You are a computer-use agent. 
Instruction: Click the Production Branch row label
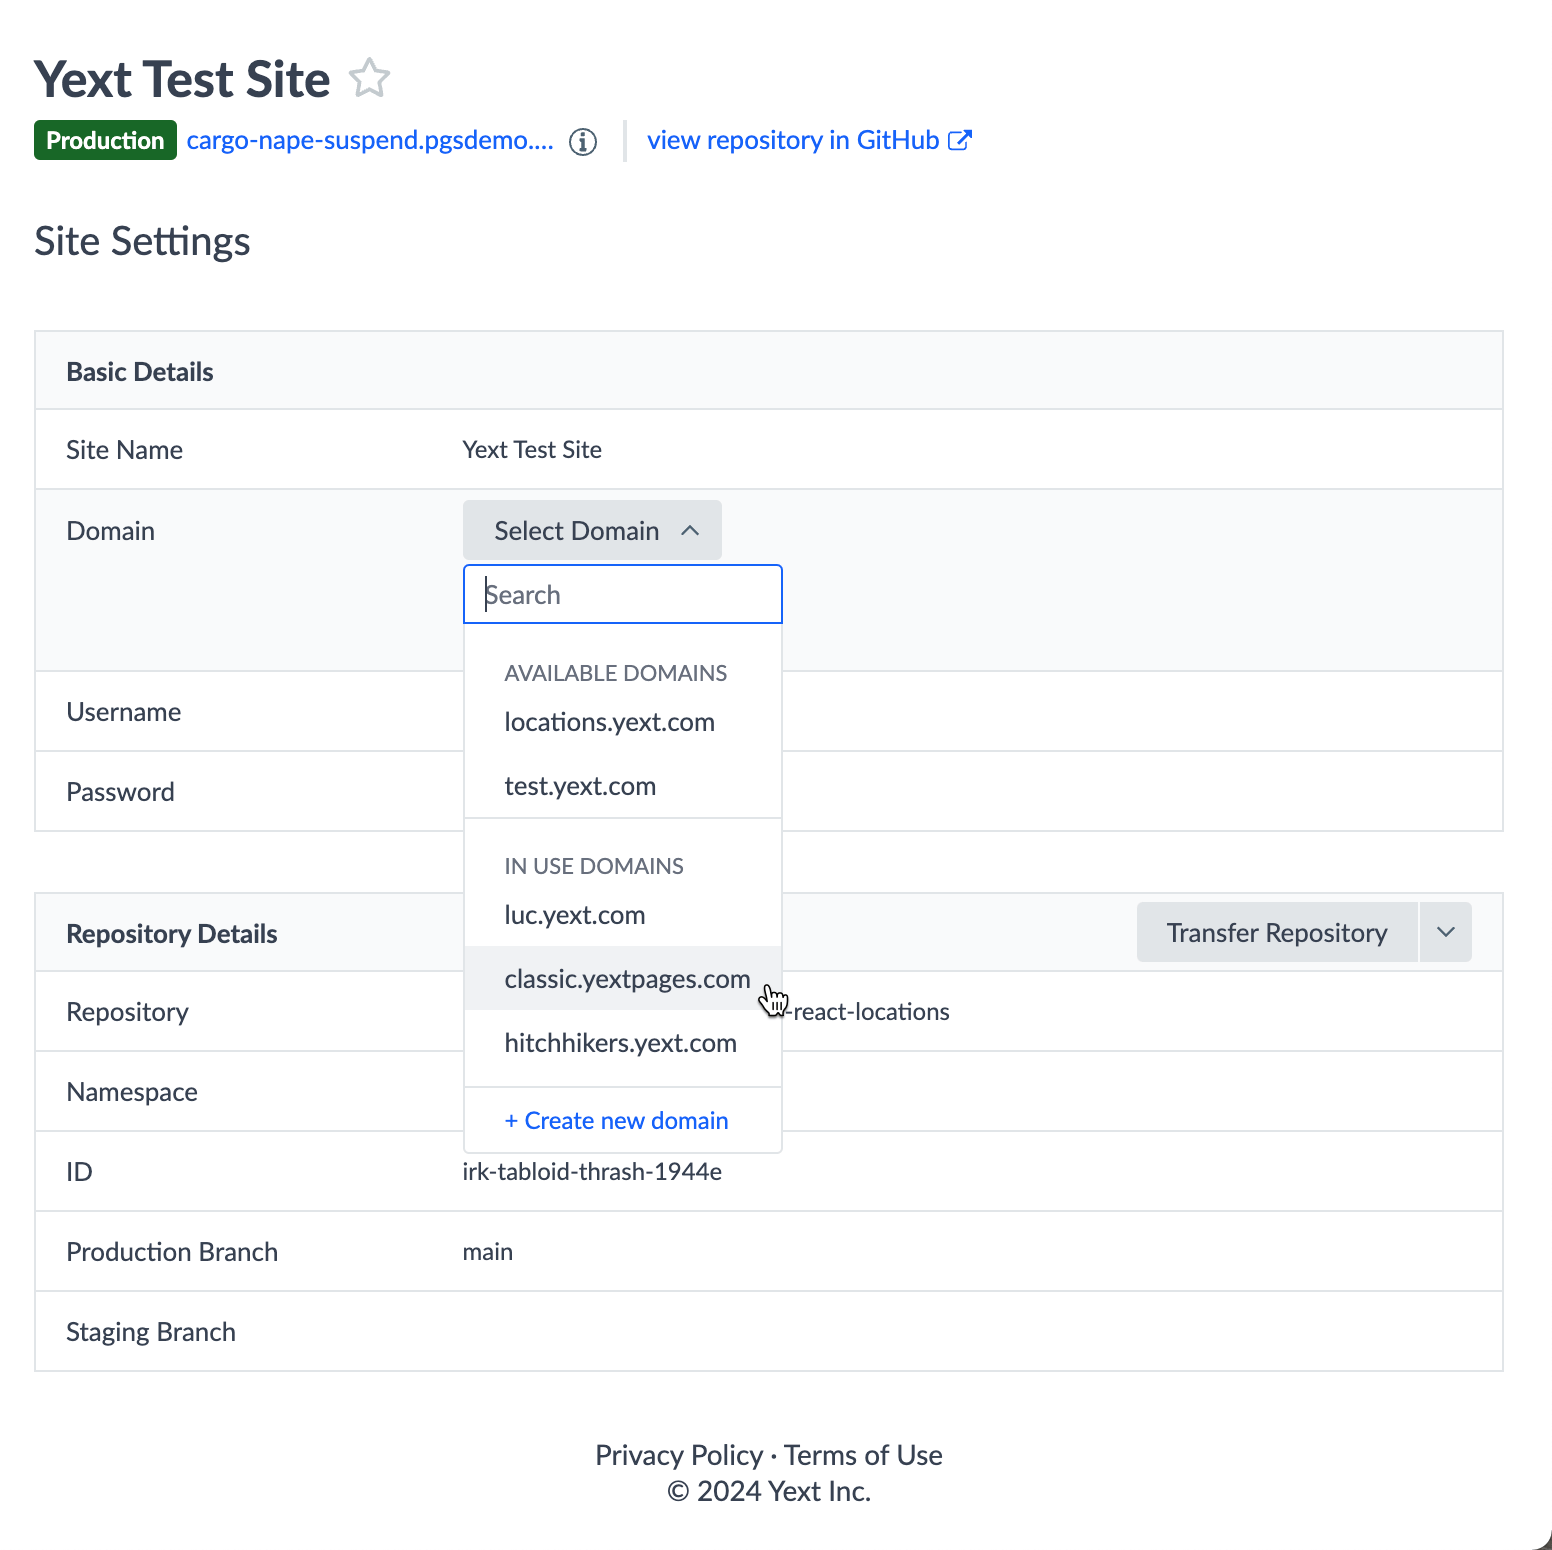(x=172, y=1251)
